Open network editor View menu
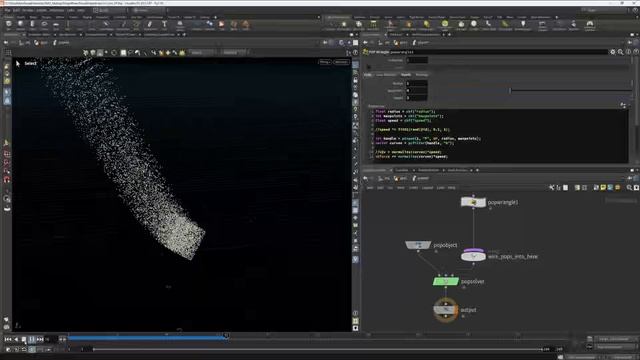The height and width of the screenshot is (360, 640). click(401, 188)
